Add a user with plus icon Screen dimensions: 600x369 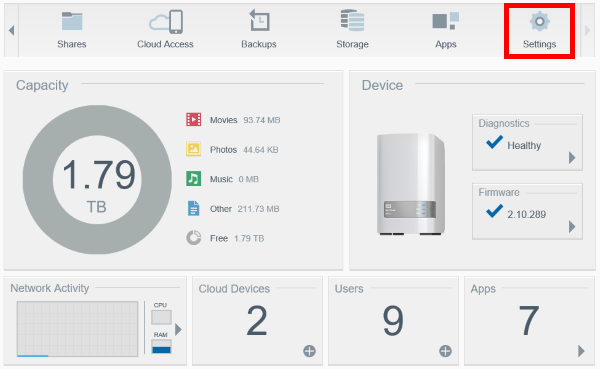click(445, 351)
